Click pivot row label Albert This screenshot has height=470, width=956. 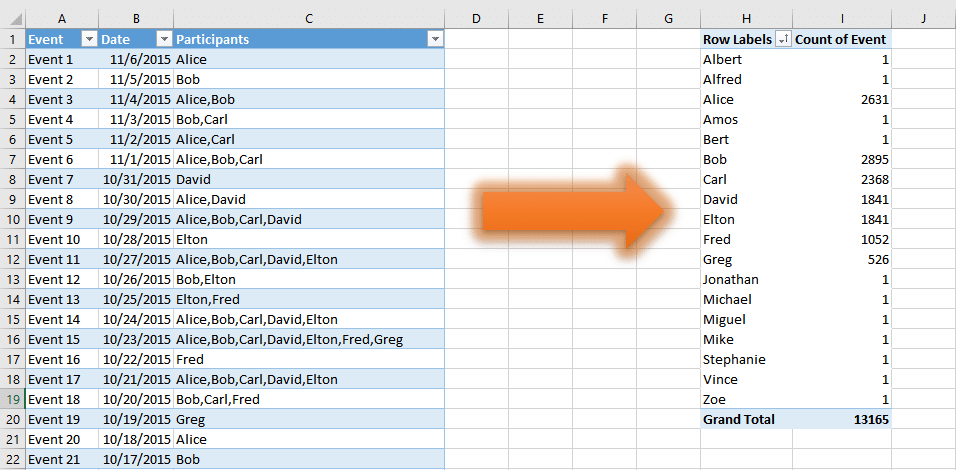point(746,60)
